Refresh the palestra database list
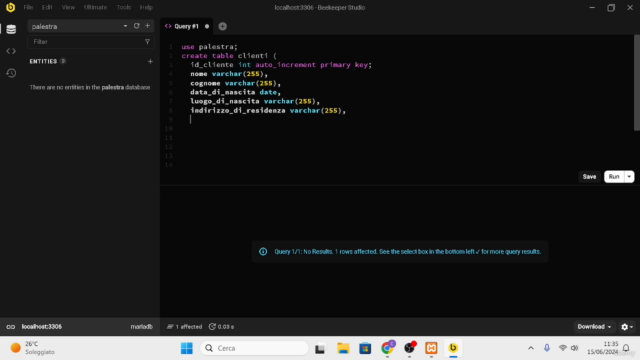Screen dimensions: 640x360 click(136, 26)
